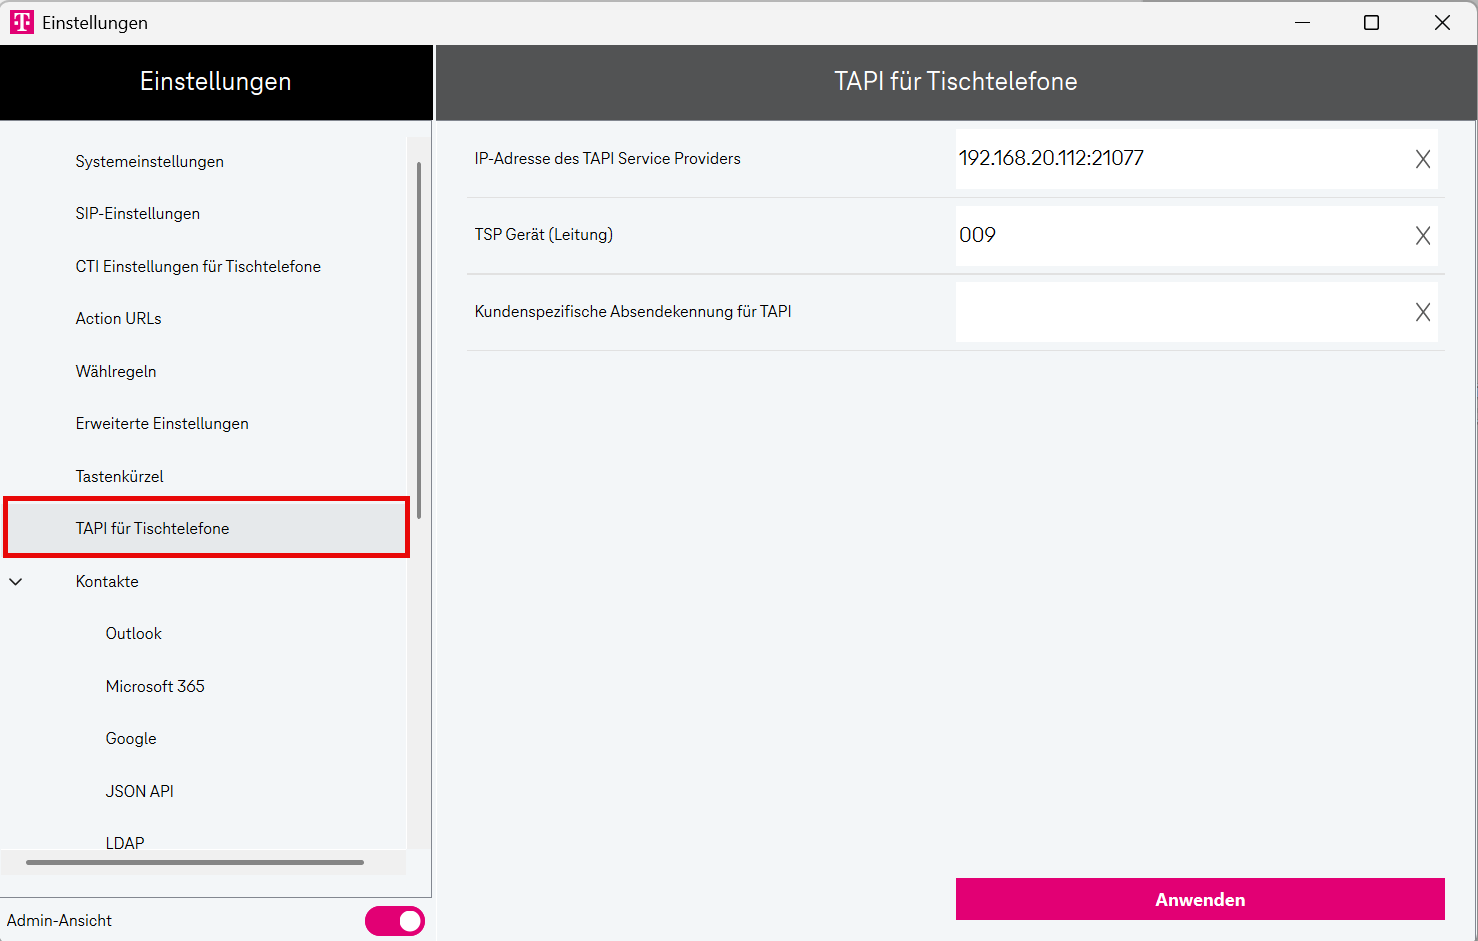Edit the IP address input field
The image size is (1478, 941).
click(1180, 159)
